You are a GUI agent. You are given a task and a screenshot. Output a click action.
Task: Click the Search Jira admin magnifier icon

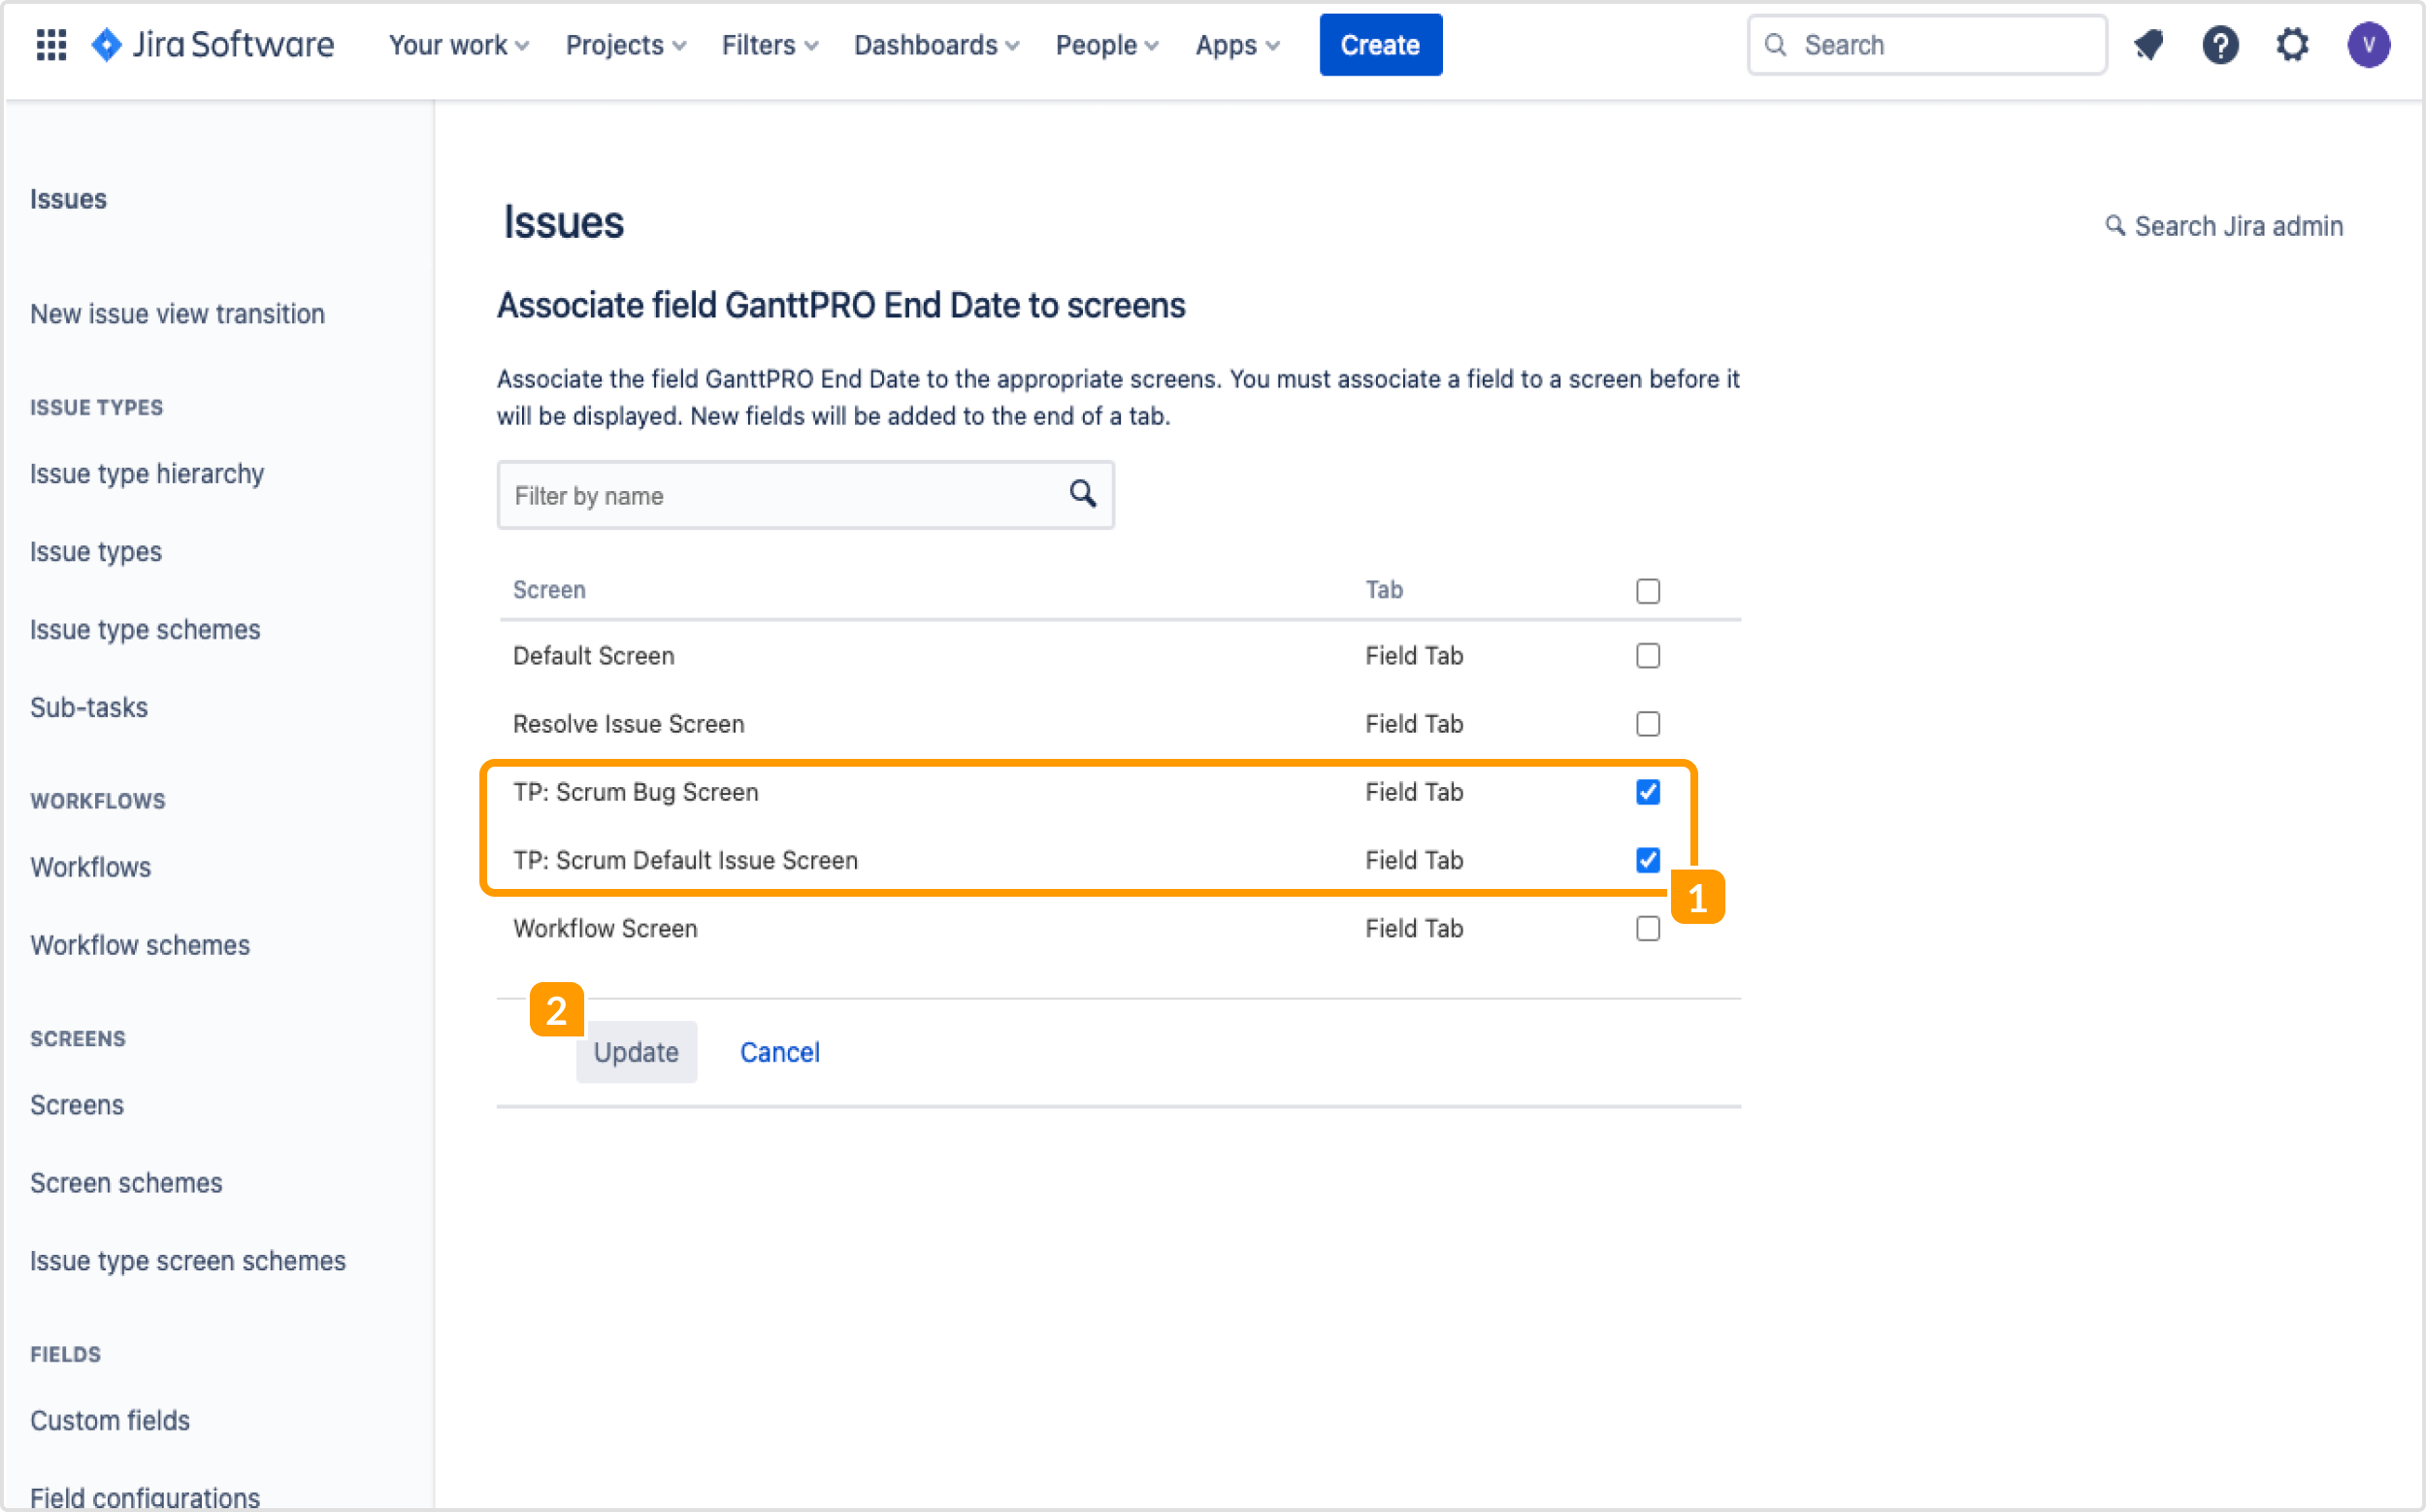click(x=2114, y=226)
